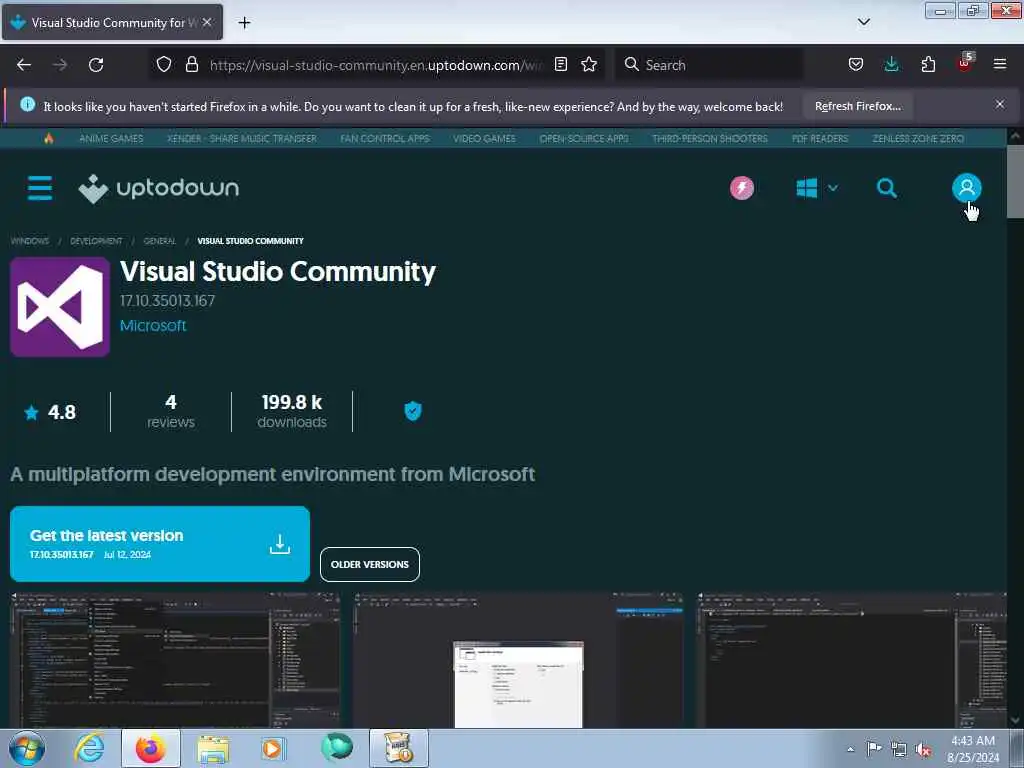The height and width of the screenshot is (768, 1024).
Task: Open PDF READERS link
Action: pos(820,138)
